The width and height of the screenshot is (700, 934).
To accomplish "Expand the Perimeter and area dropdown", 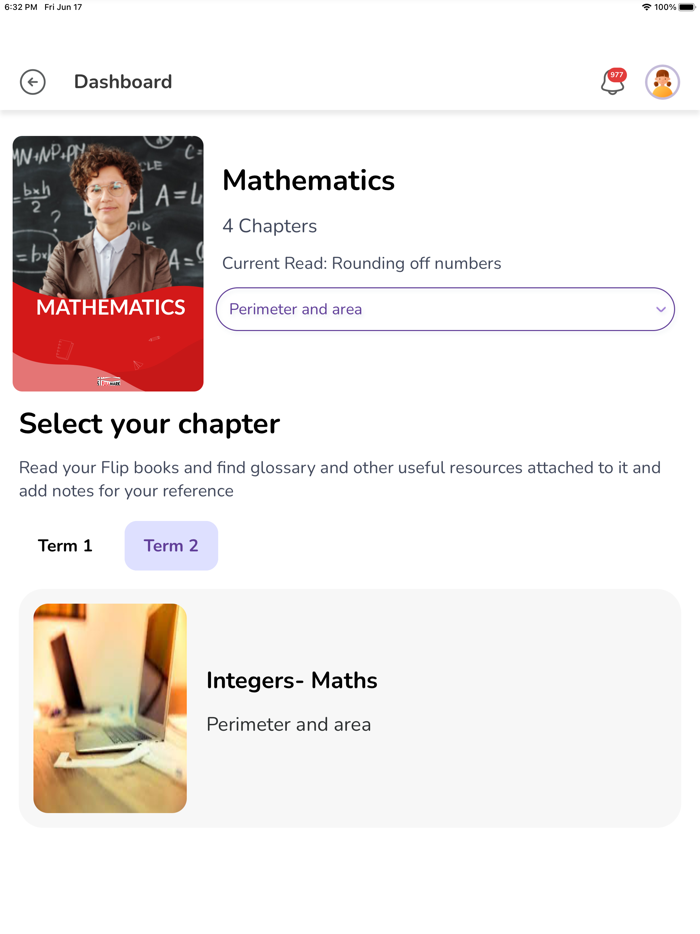I will pos(445,309).
